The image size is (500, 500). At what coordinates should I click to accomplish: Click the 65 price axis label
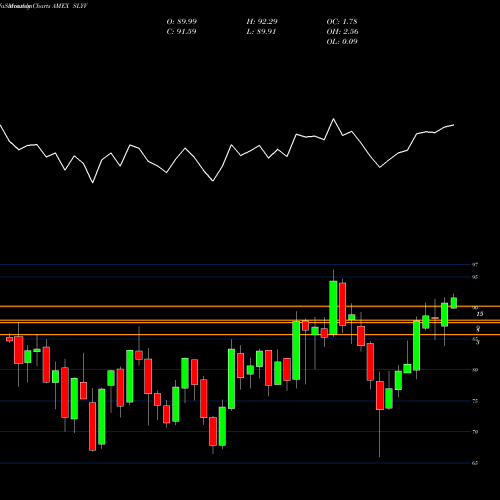click(475, 463)
